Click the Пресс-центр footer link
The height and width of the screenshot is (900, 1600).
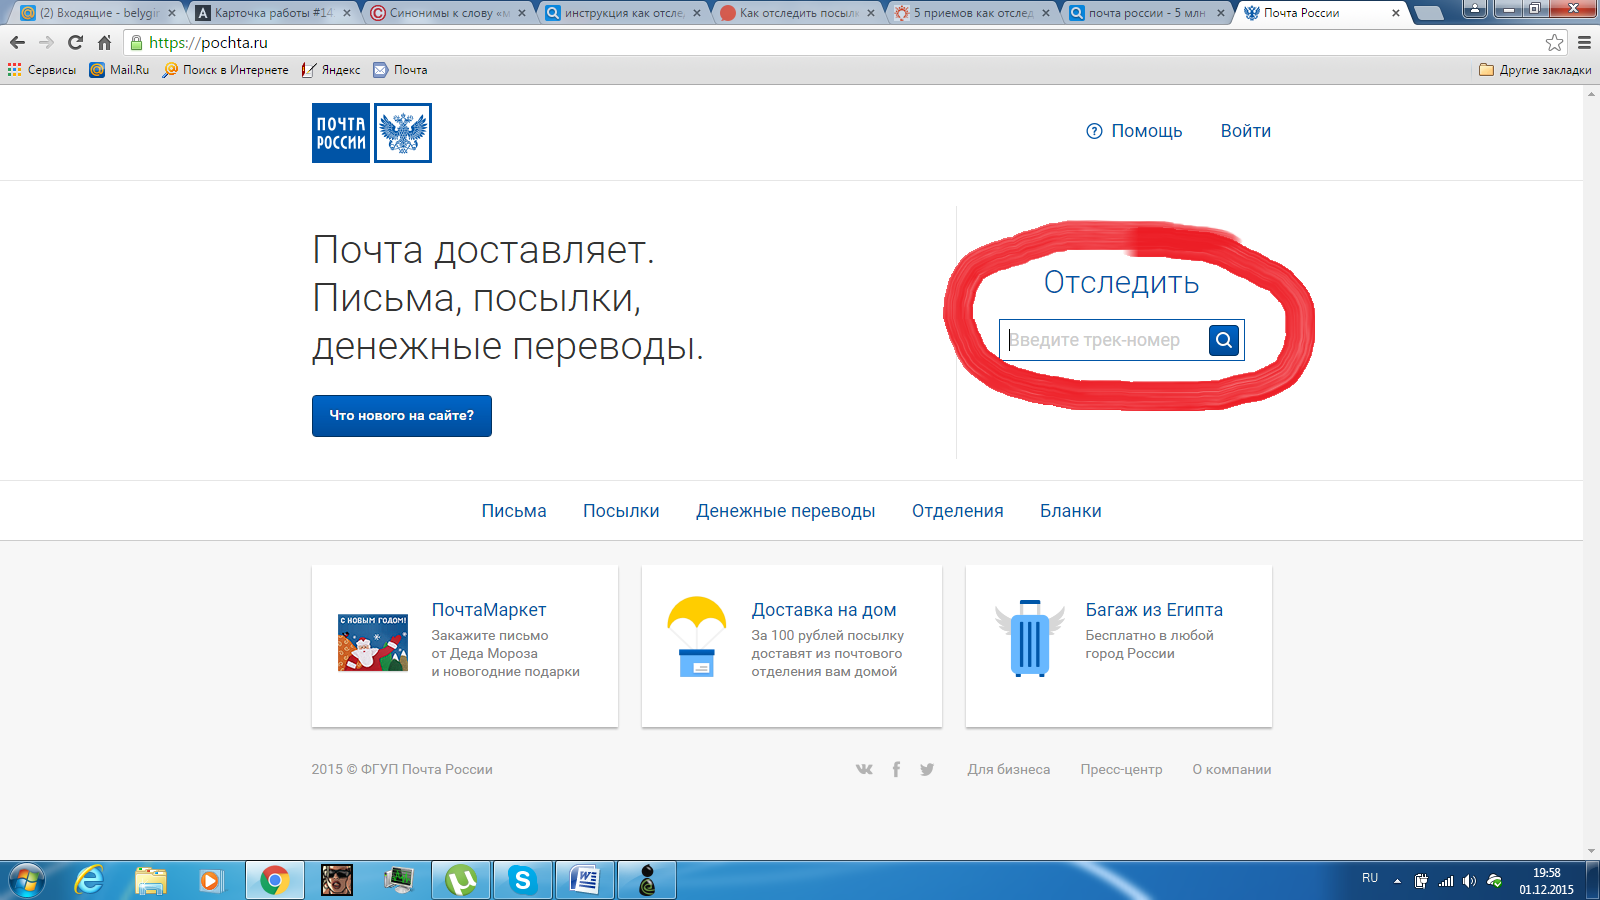click(x=1121, y=769)
